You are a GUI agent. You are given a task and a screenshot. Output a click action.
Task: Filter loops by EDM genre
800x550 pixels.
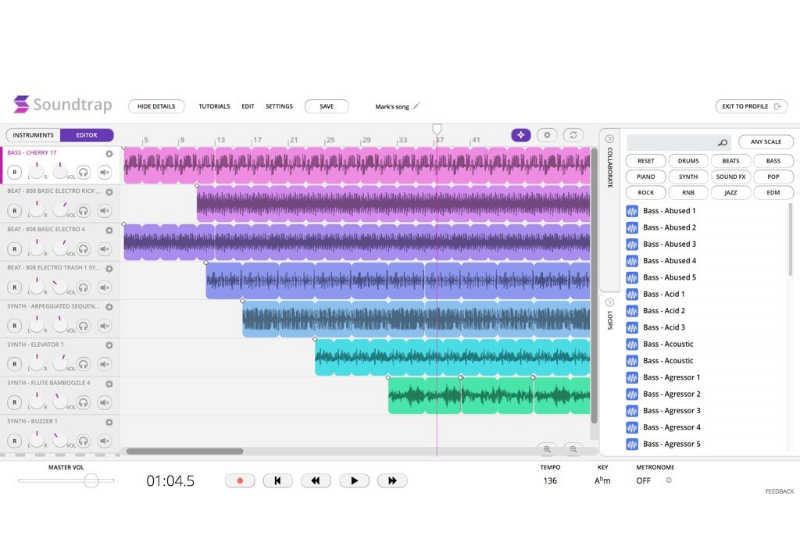[773, 193]
